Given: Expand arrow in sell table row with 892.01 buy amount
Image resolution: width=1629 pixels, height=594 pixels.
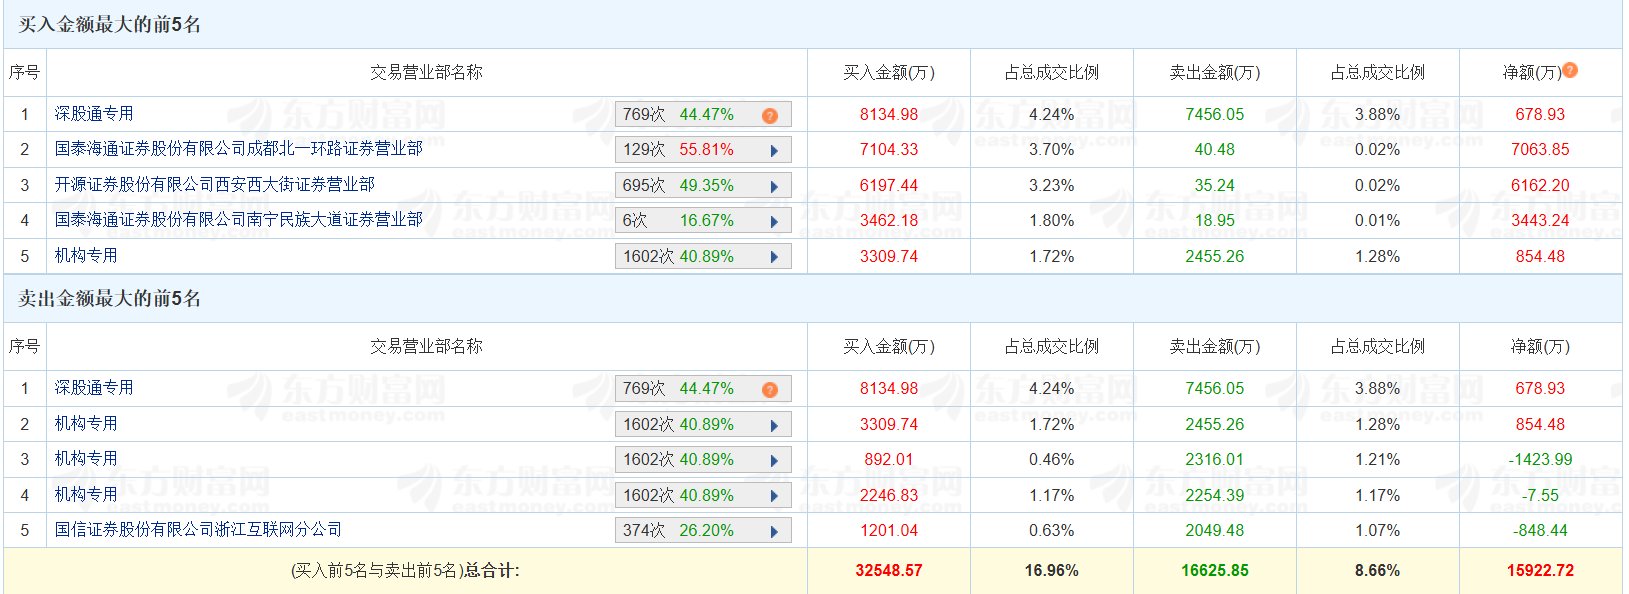Looking at the screenshot, I should click(774, 461).
